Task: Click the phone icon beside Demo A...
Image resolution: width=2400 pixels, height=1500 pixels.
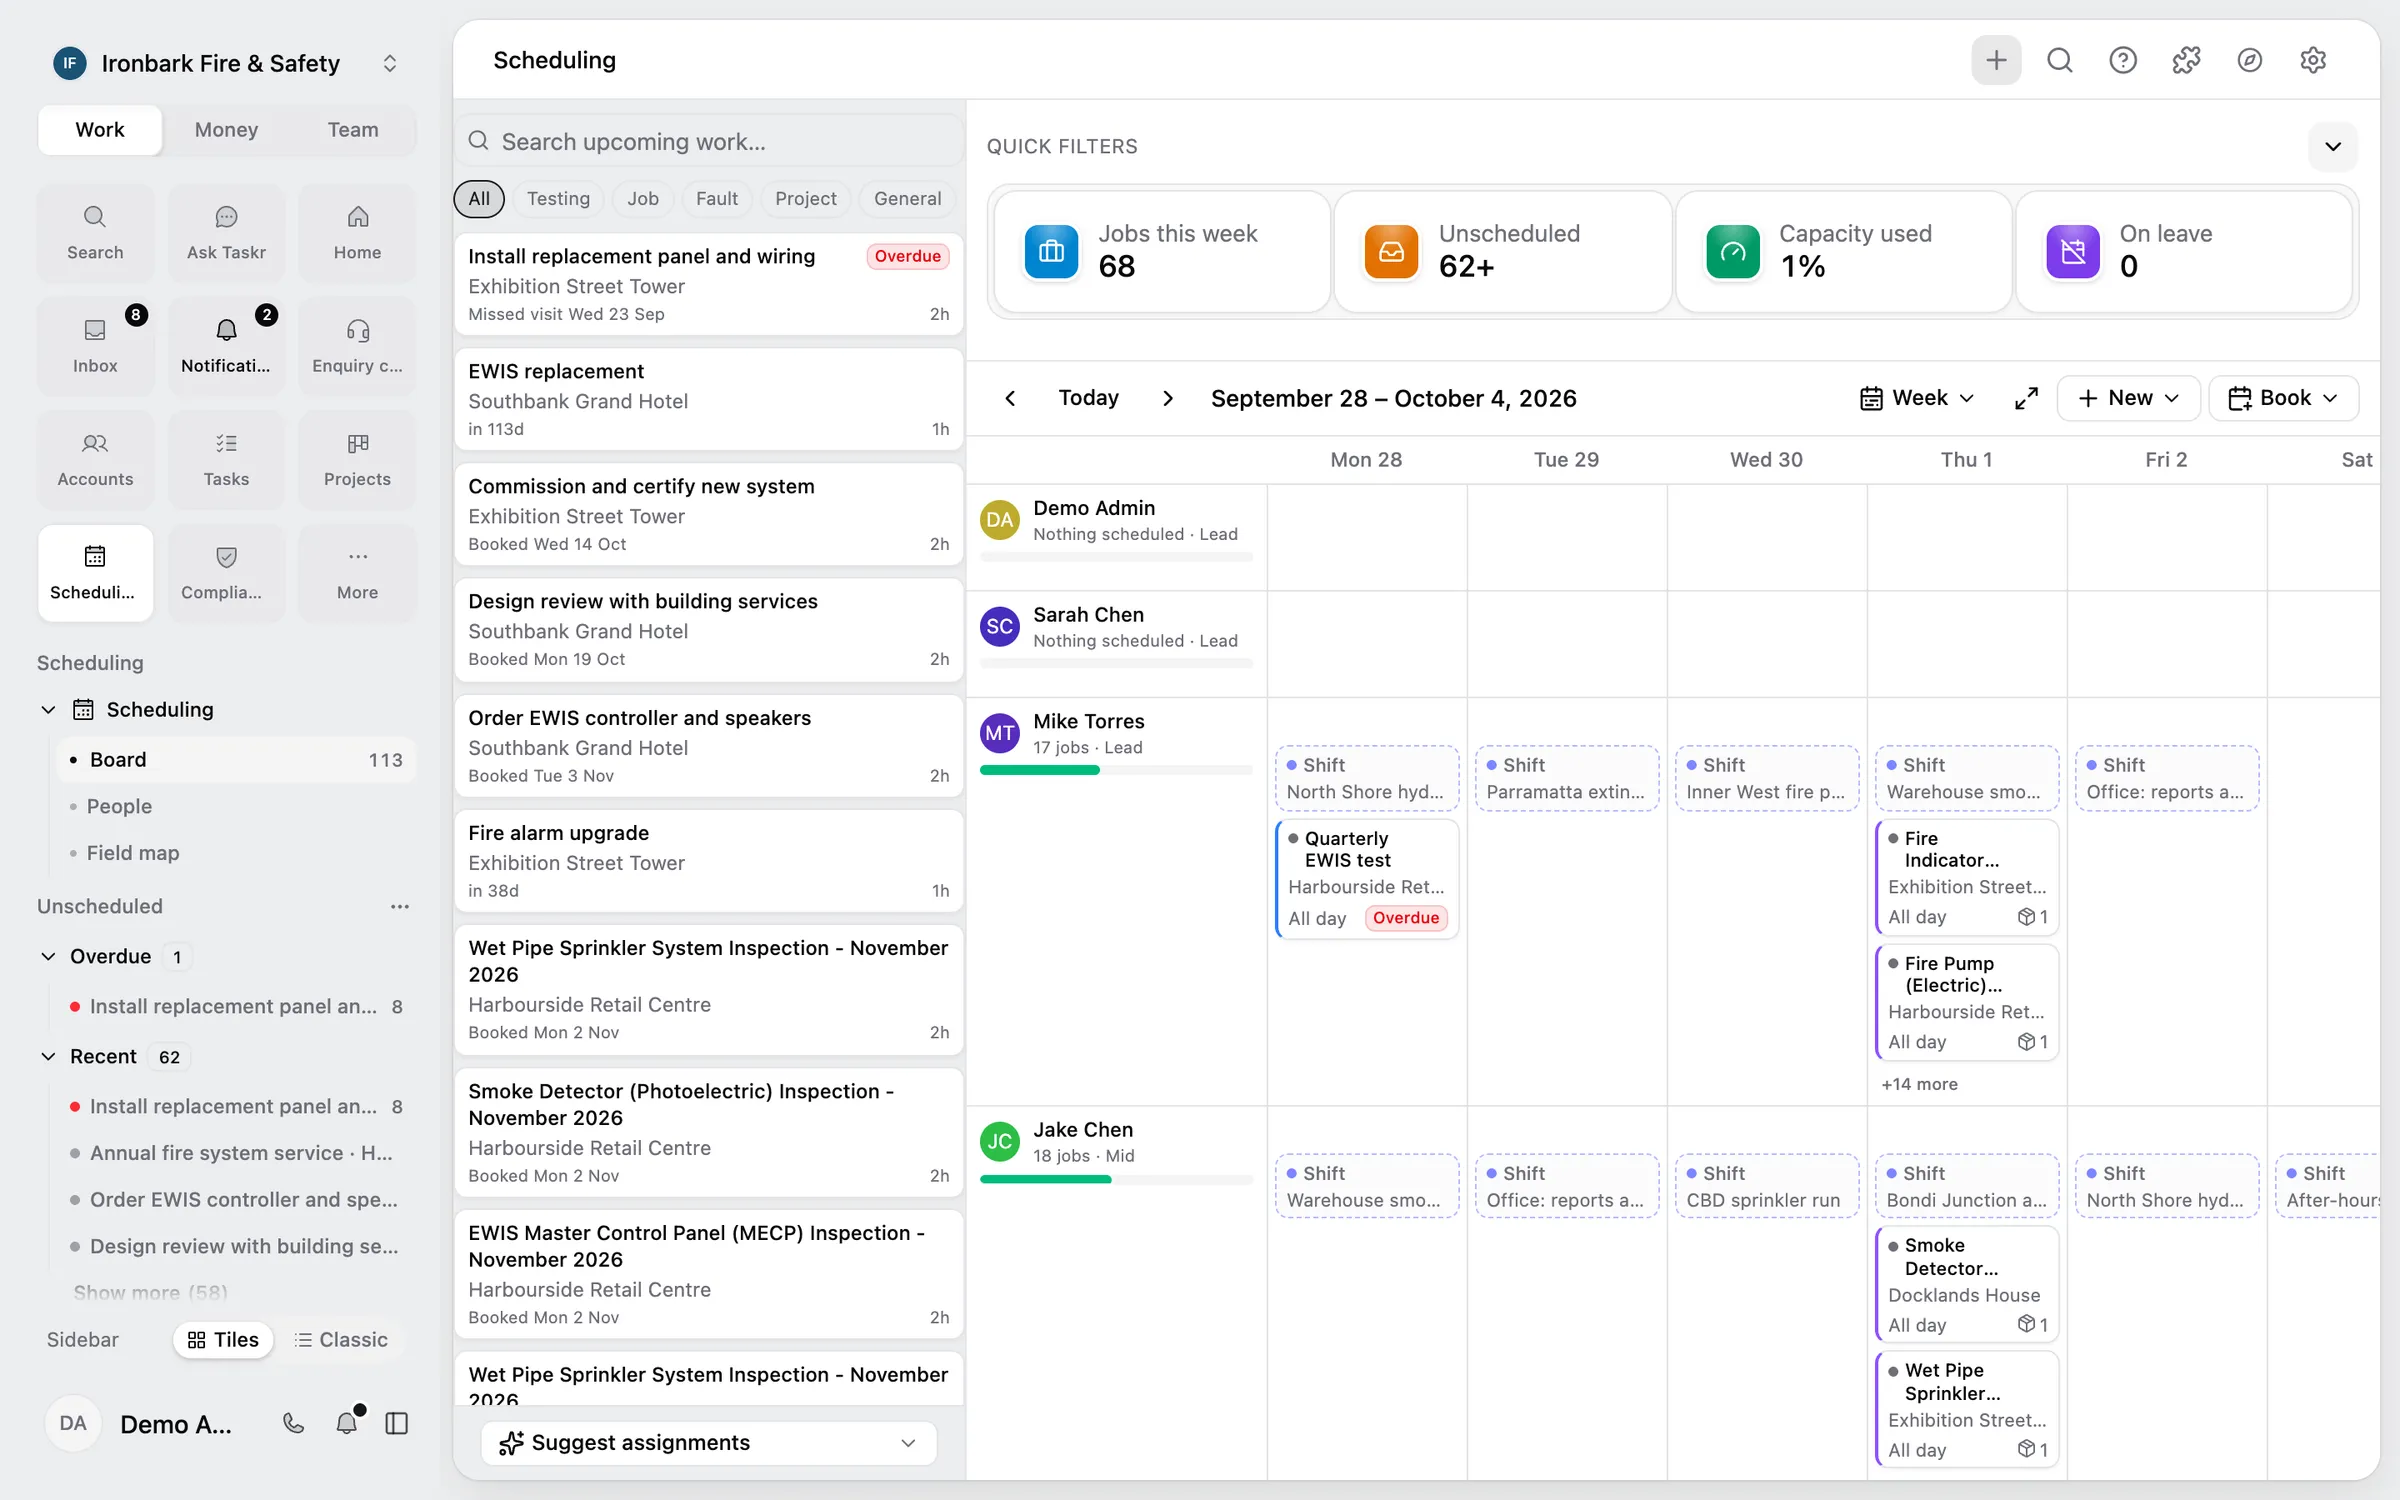Action: tap(293, 1423)
